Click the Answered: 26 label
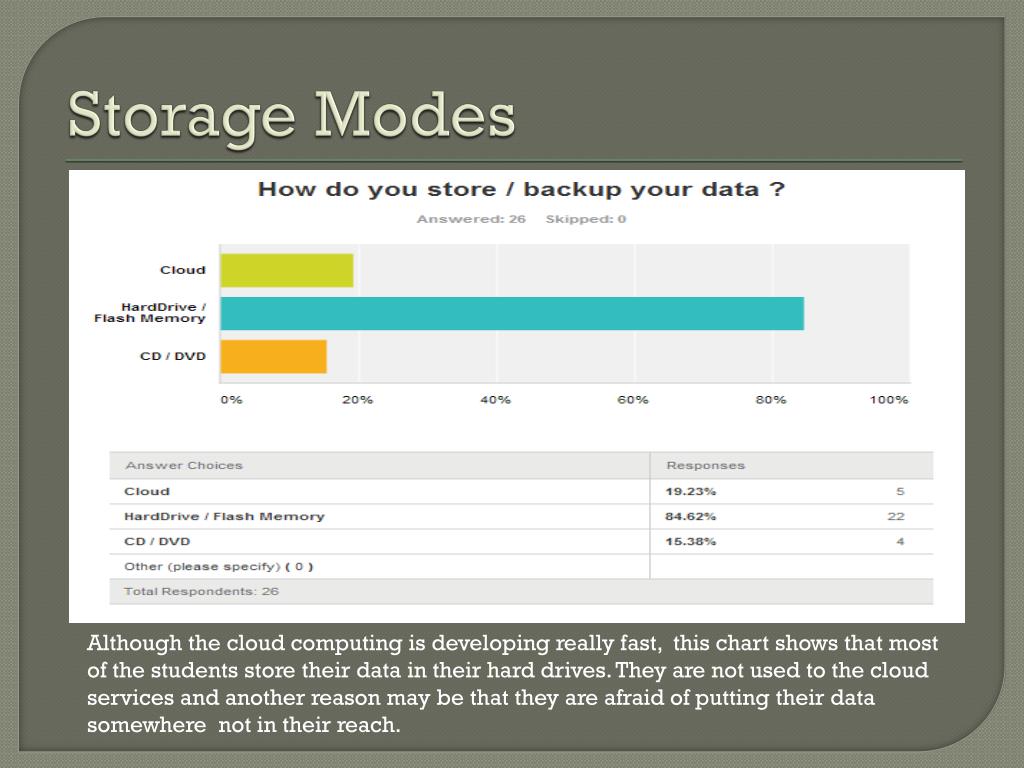 click(471, 219)
